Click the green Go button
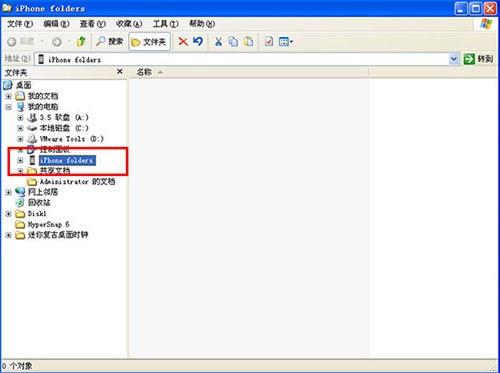 [478, 59]
